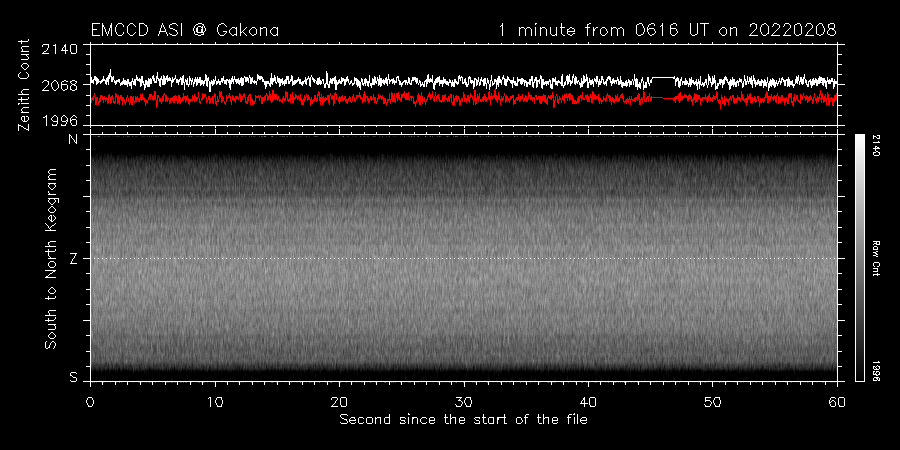Viewport: 900px width, 450px height.
Task: Click the '1 minute from 0616 UT on 20220208' header
Action: [668, 30]
